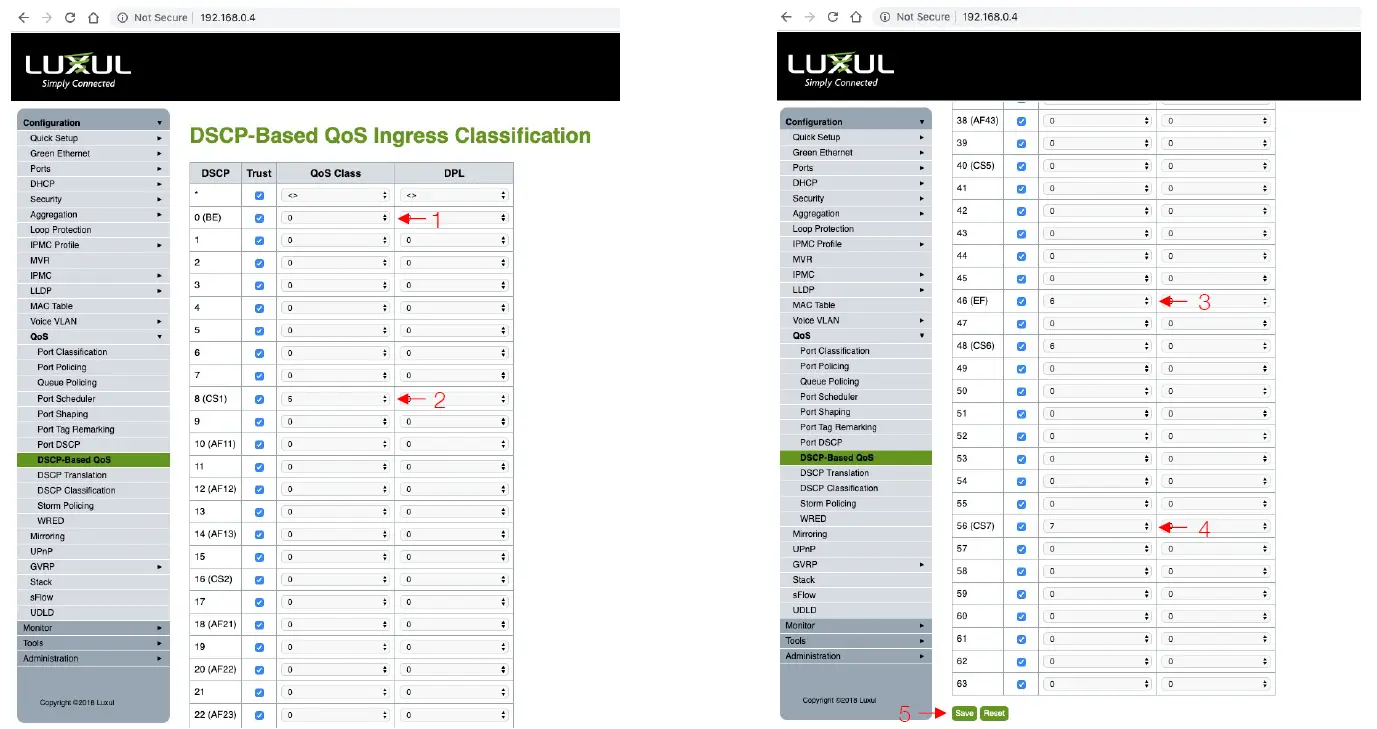
Task: Click the browser reload icon
Action: [x=68, y=17]
